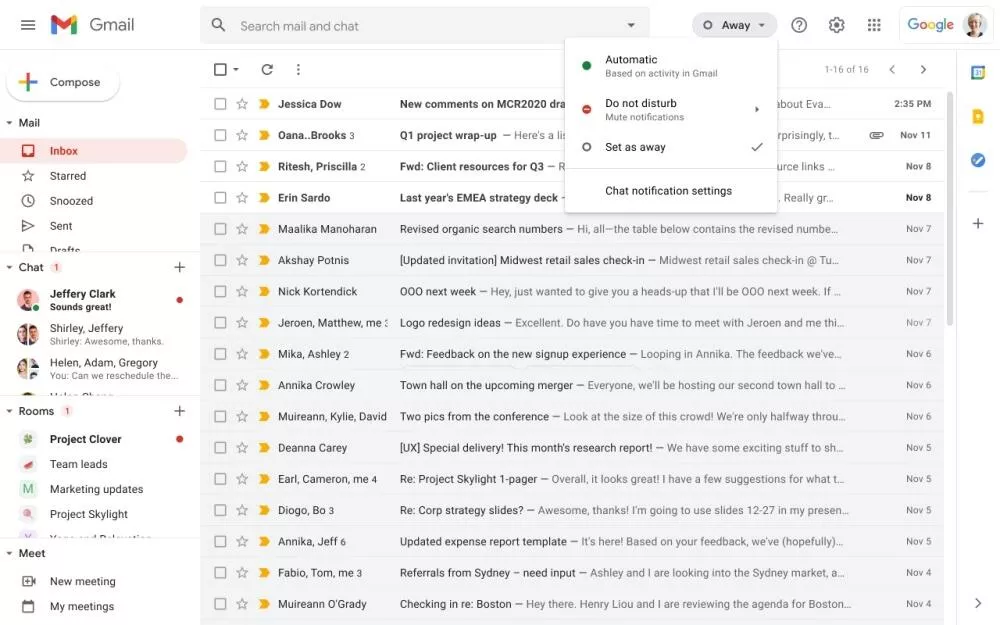Viewport: 1000px width, 625px height.
Task: Click the Search mail and chat field
Action: (426, 26)
